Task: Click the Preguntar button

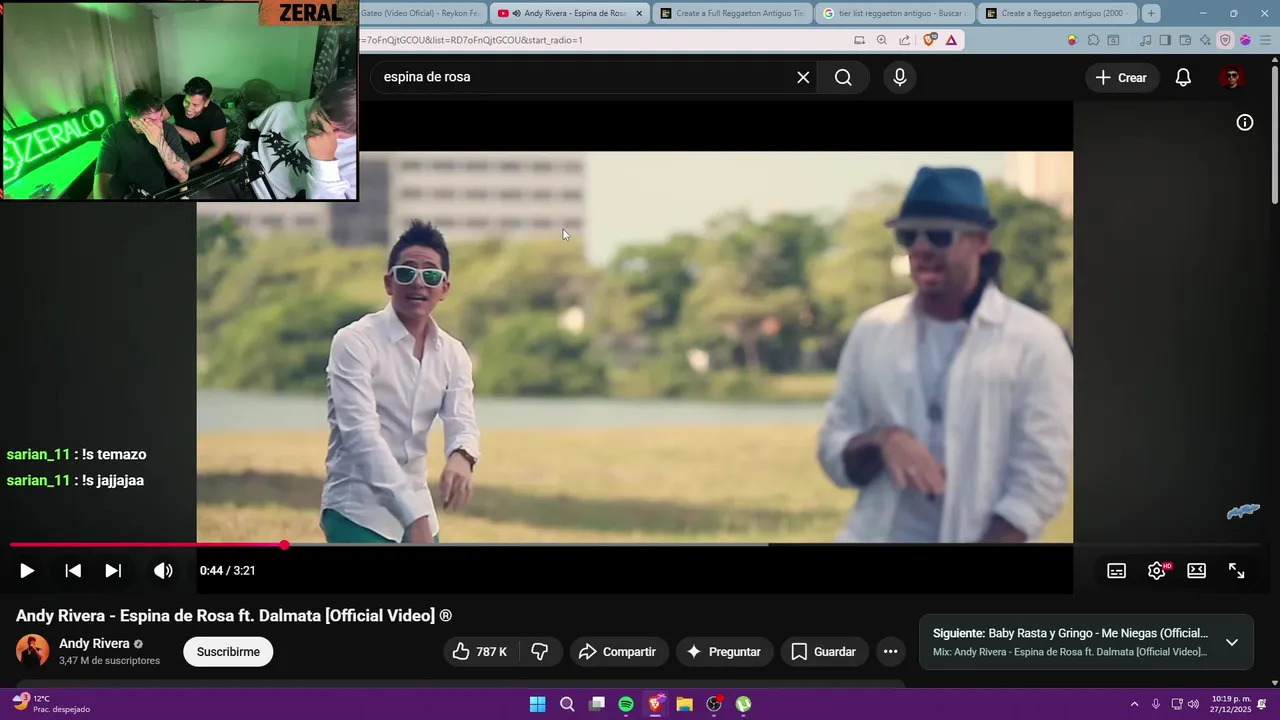Action: click(724, 652)
